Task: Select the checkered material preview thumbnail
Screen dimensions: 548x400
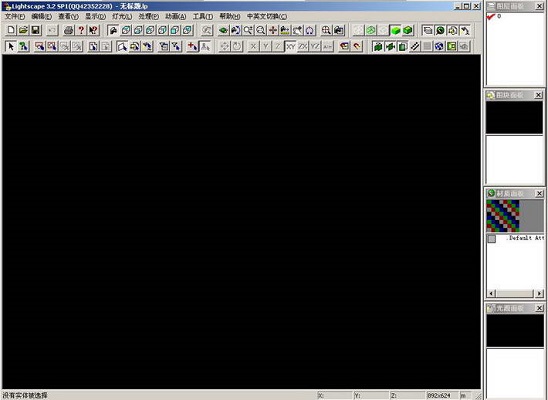Action: coord(503,216)
